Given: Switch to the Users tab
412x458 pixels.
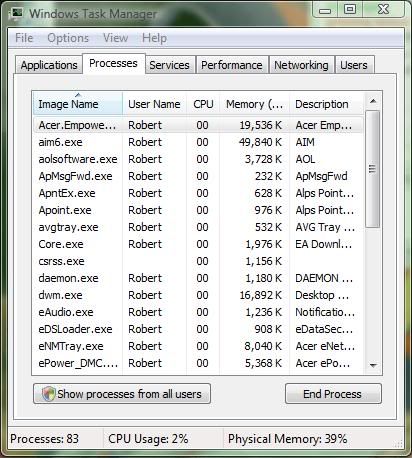Looking at the screenshot, I should click(x=354, y=65).
